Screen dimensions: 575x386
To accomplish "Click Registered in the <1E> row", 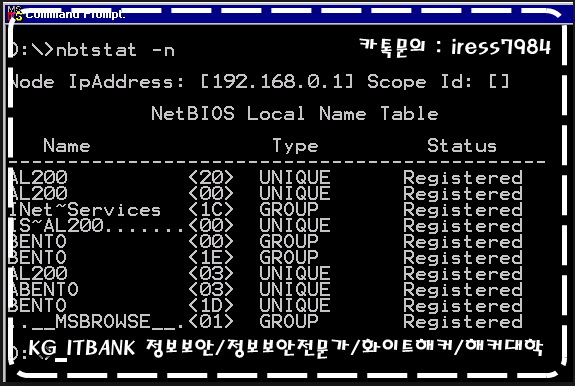I will click(x=463, y=258).
